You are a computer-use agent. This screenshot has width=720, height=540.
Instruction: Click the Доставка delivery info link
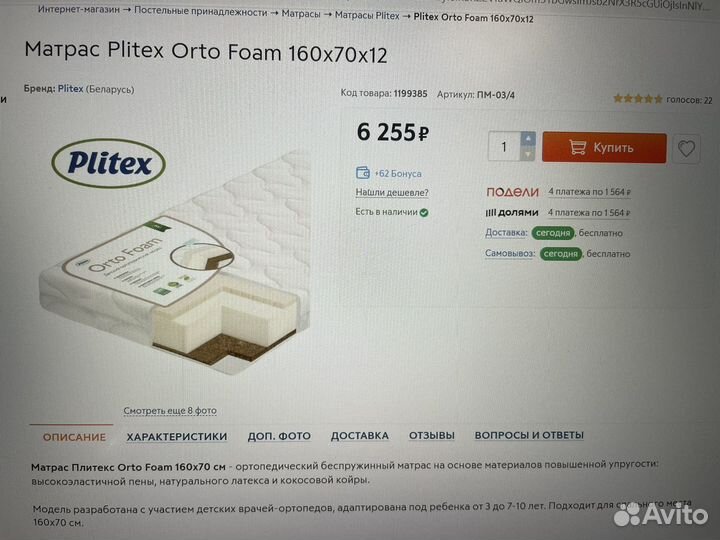pyautogui.click(x=506, y=233)
